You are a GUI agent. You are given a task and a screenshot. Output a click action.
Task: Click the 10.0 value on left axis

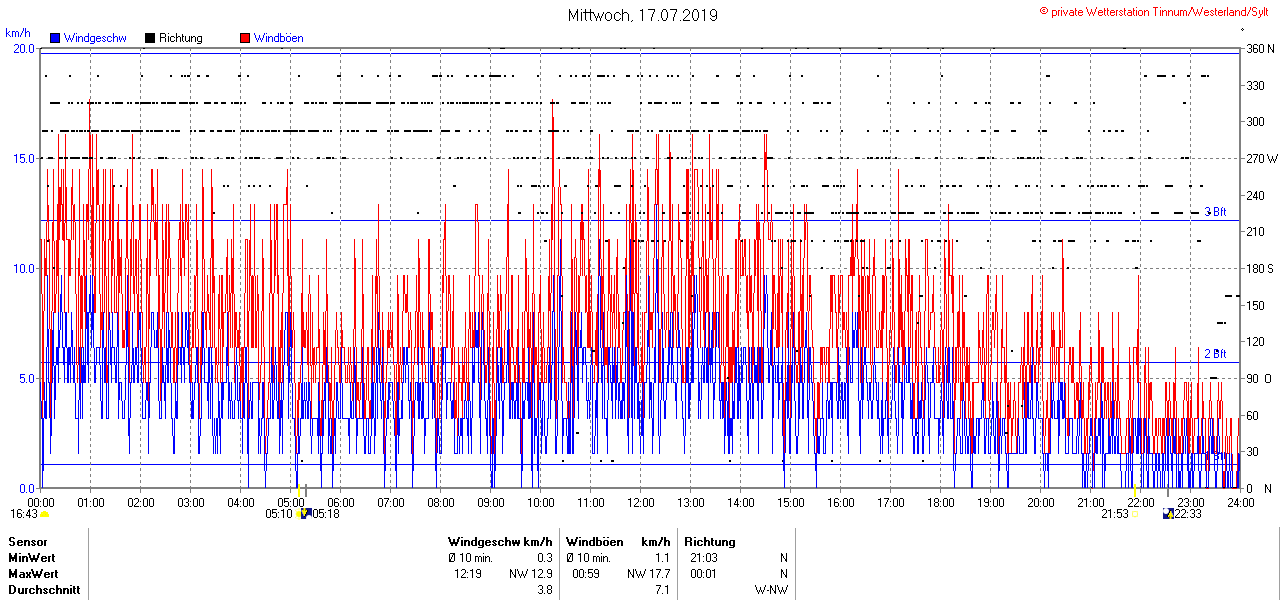click(23, 268)
